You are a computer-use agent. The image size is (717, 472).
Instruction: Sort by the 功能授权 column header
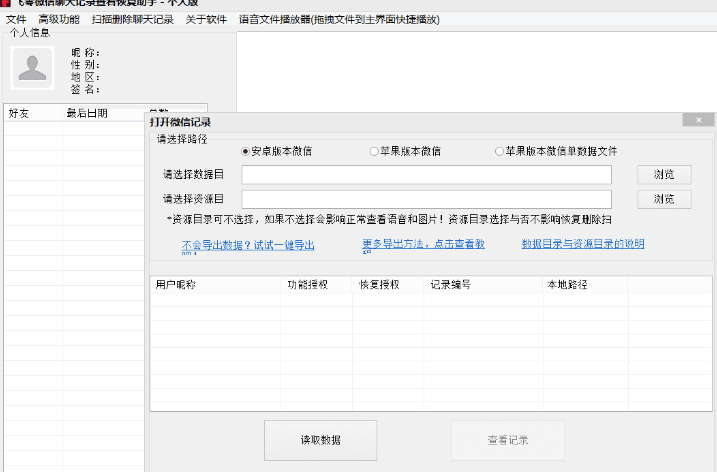316,284
